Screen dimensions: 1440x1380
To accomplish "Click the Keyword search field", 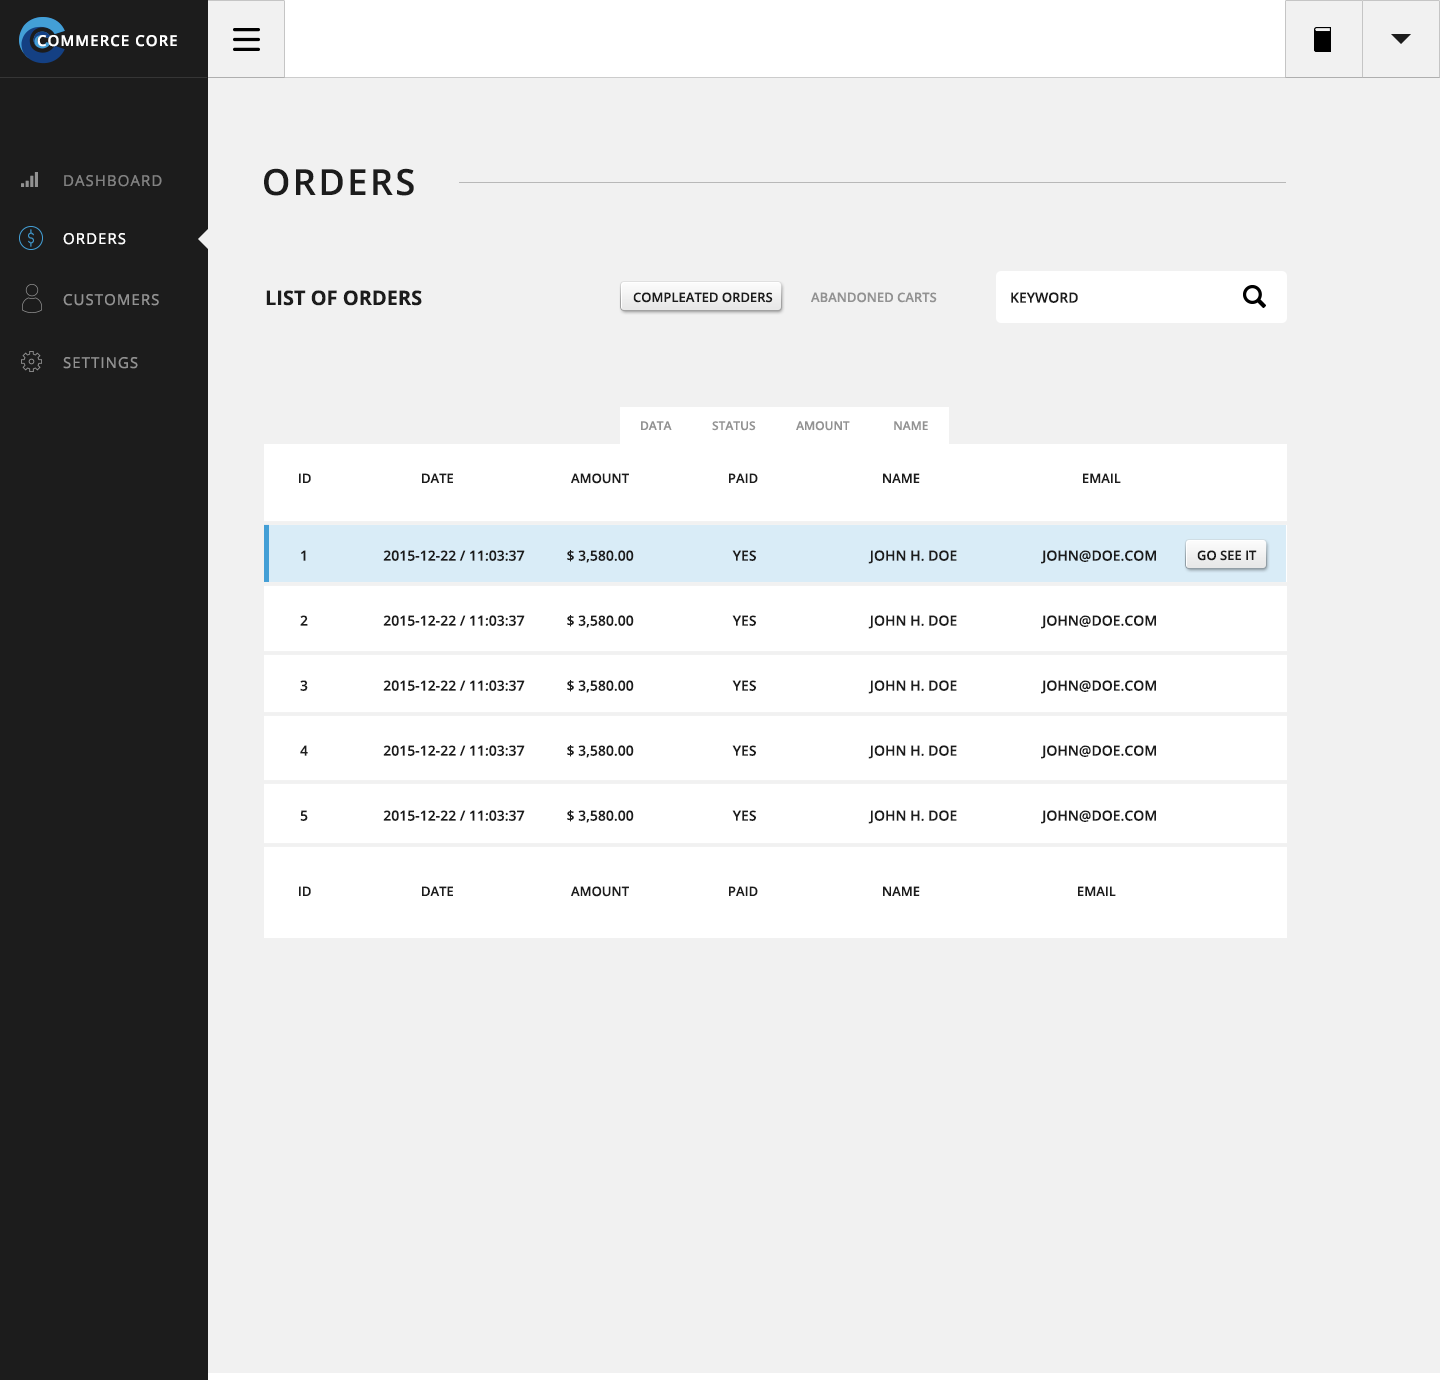I will point(1120,297).
